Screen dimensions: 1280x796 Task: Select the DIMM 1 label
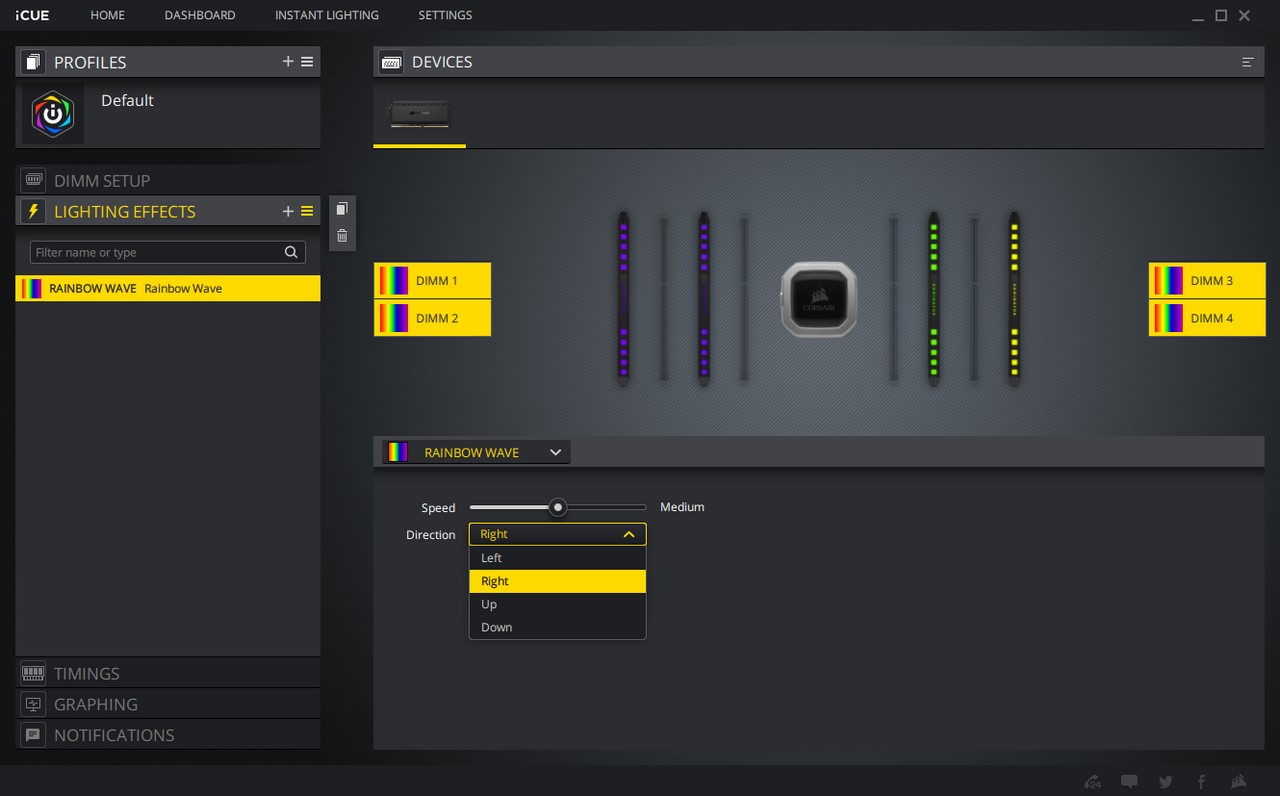pyautogui.click(x=432, y=281)
